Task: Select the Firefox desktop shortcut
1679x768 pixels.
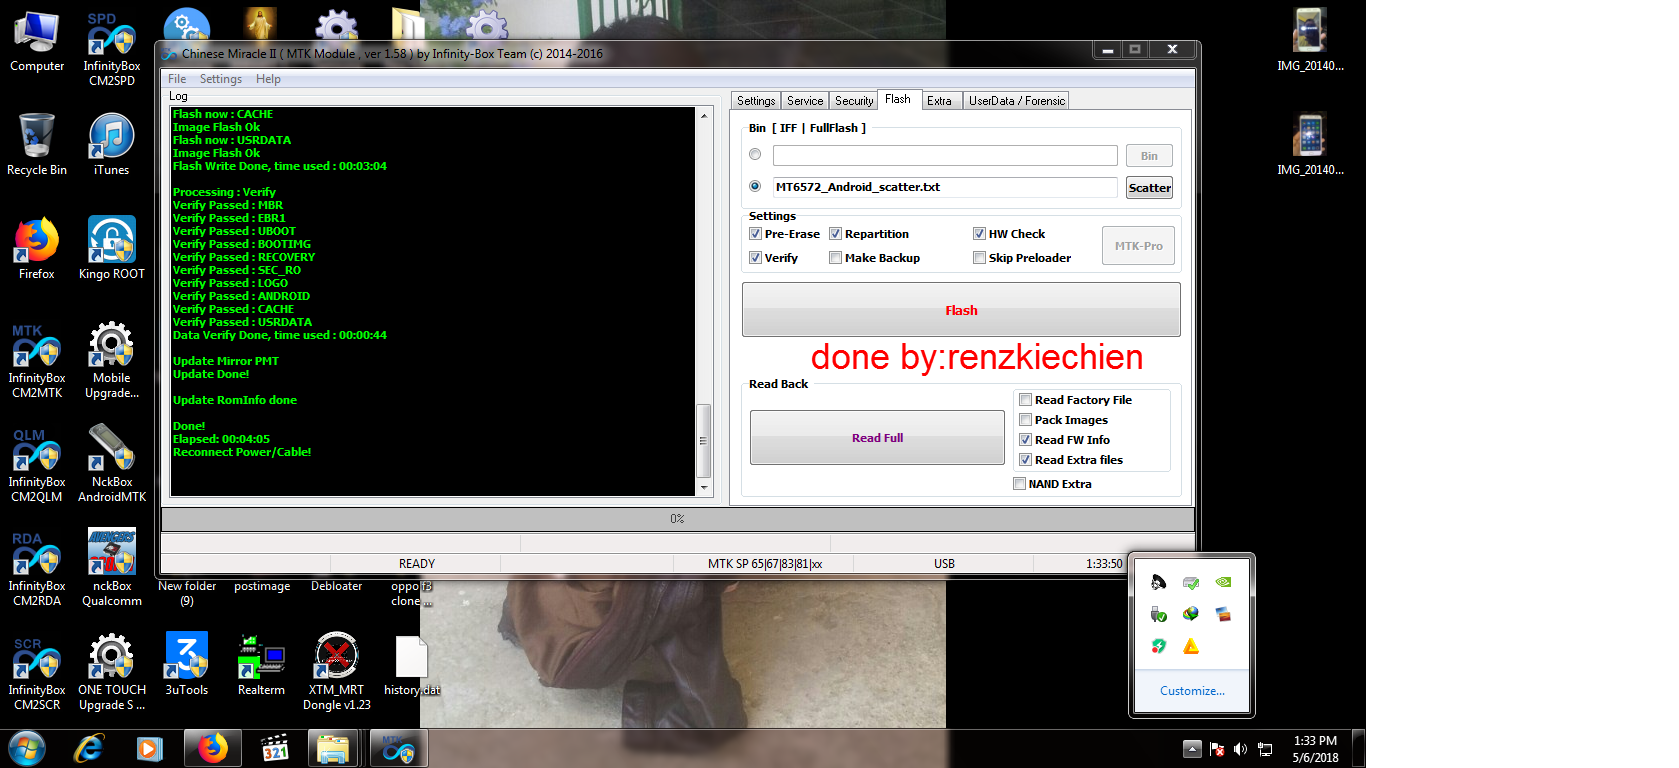Action: pos(37,249)
